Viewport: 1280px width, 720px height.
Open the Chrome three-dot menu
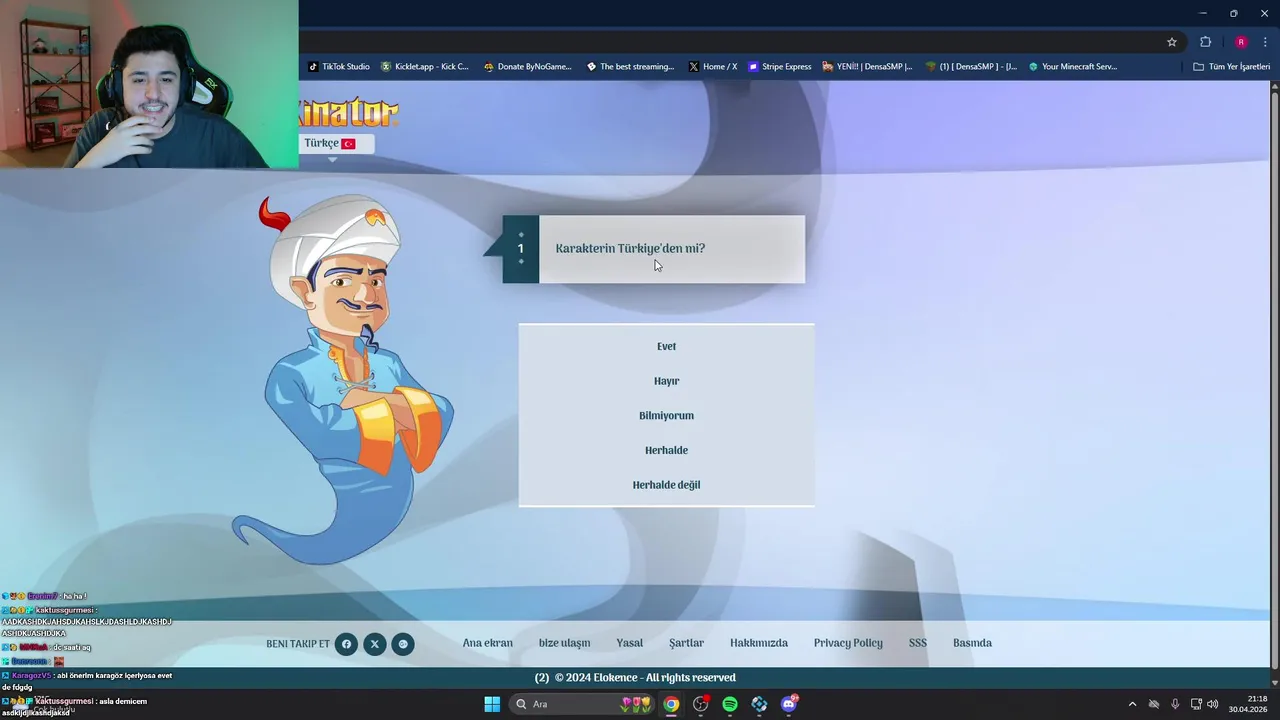(1265, 42)
